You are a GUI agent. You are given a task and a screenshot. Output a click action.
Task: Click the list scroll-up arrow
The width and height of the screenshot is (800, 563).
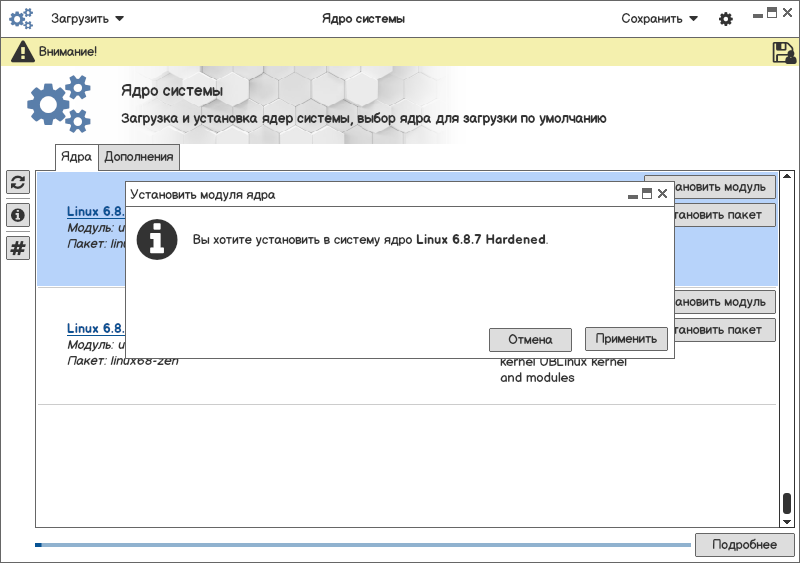click(x=787, y=176)
